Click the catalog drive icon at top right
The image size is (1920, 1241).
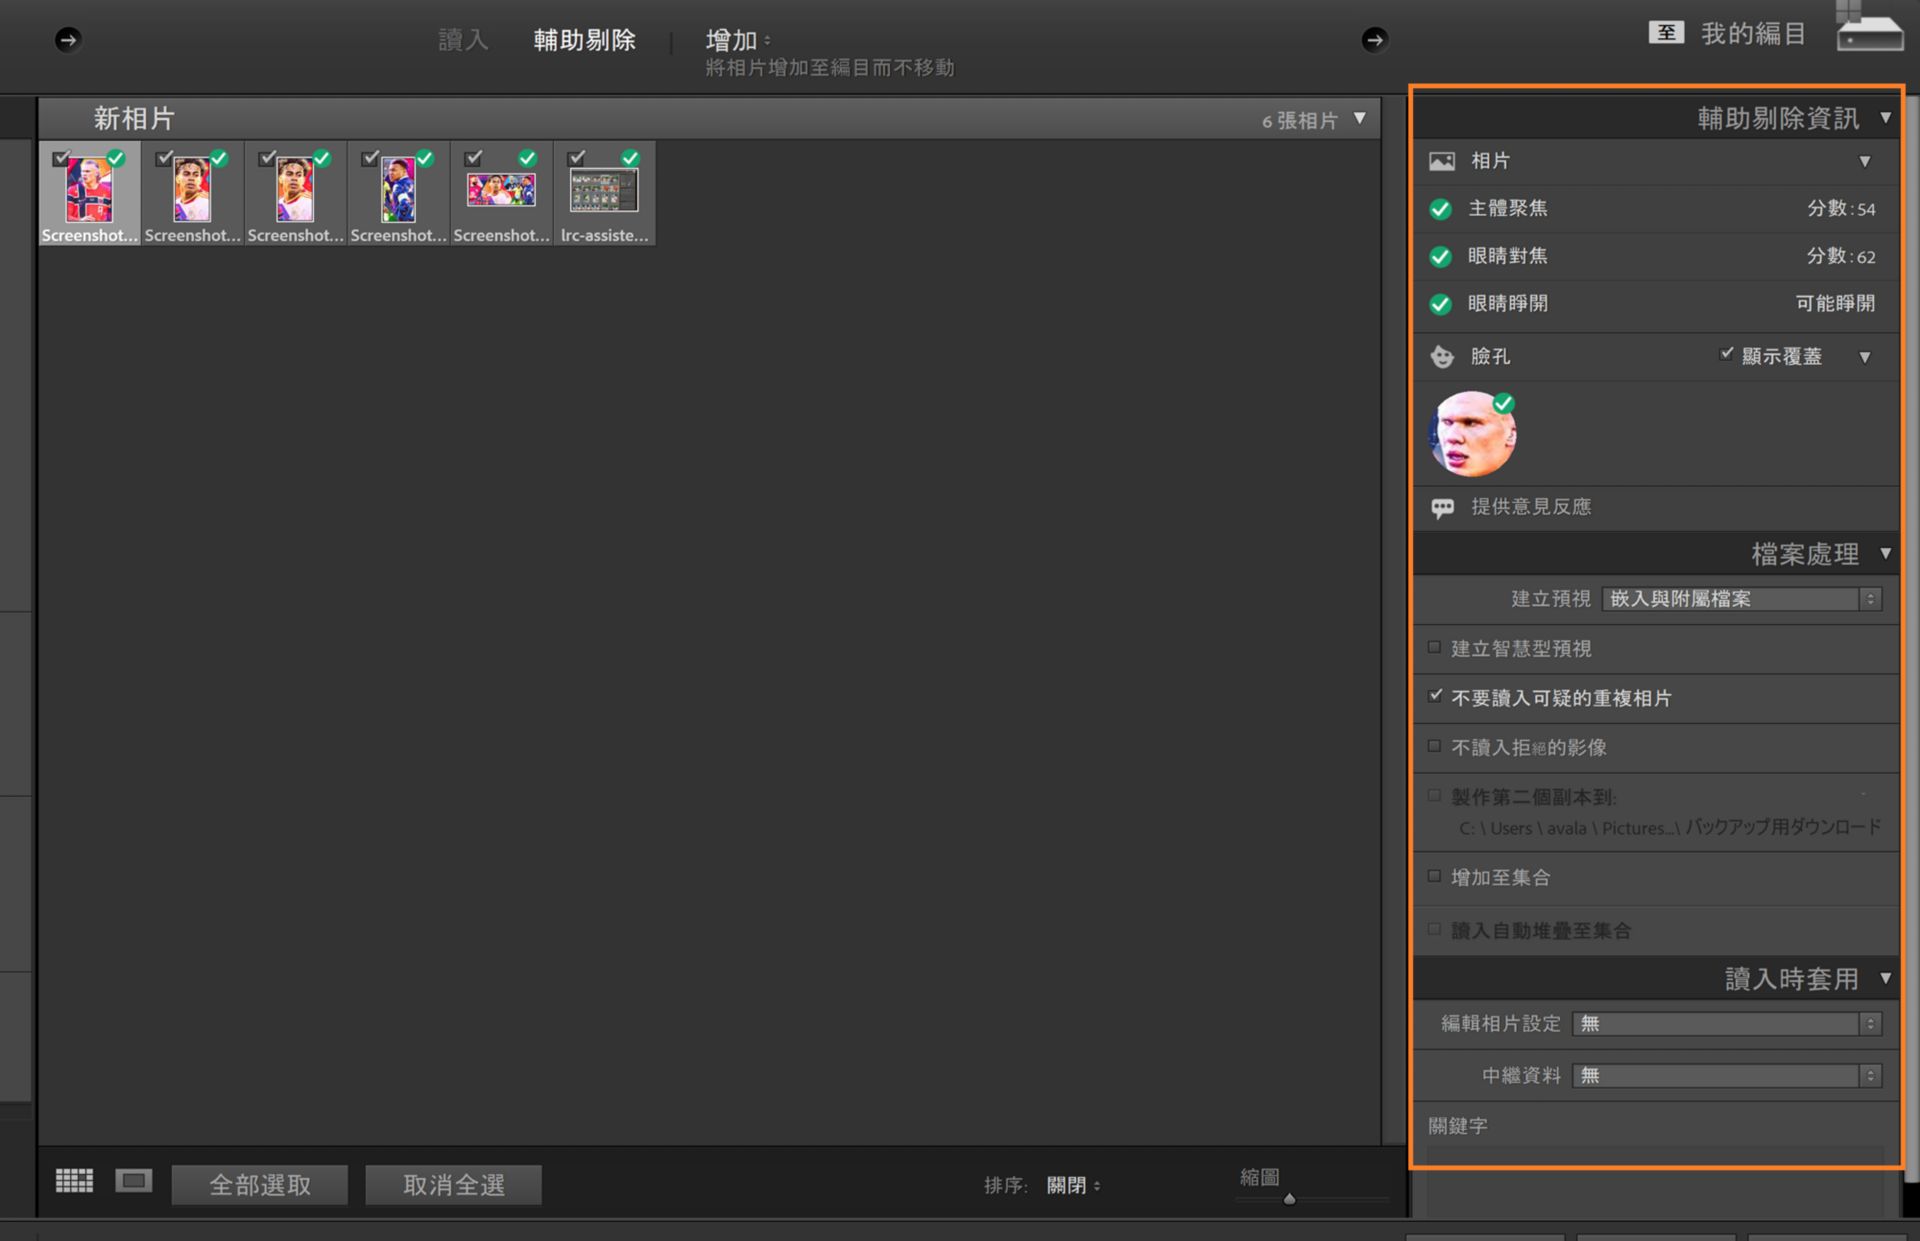coord(1868,27)
